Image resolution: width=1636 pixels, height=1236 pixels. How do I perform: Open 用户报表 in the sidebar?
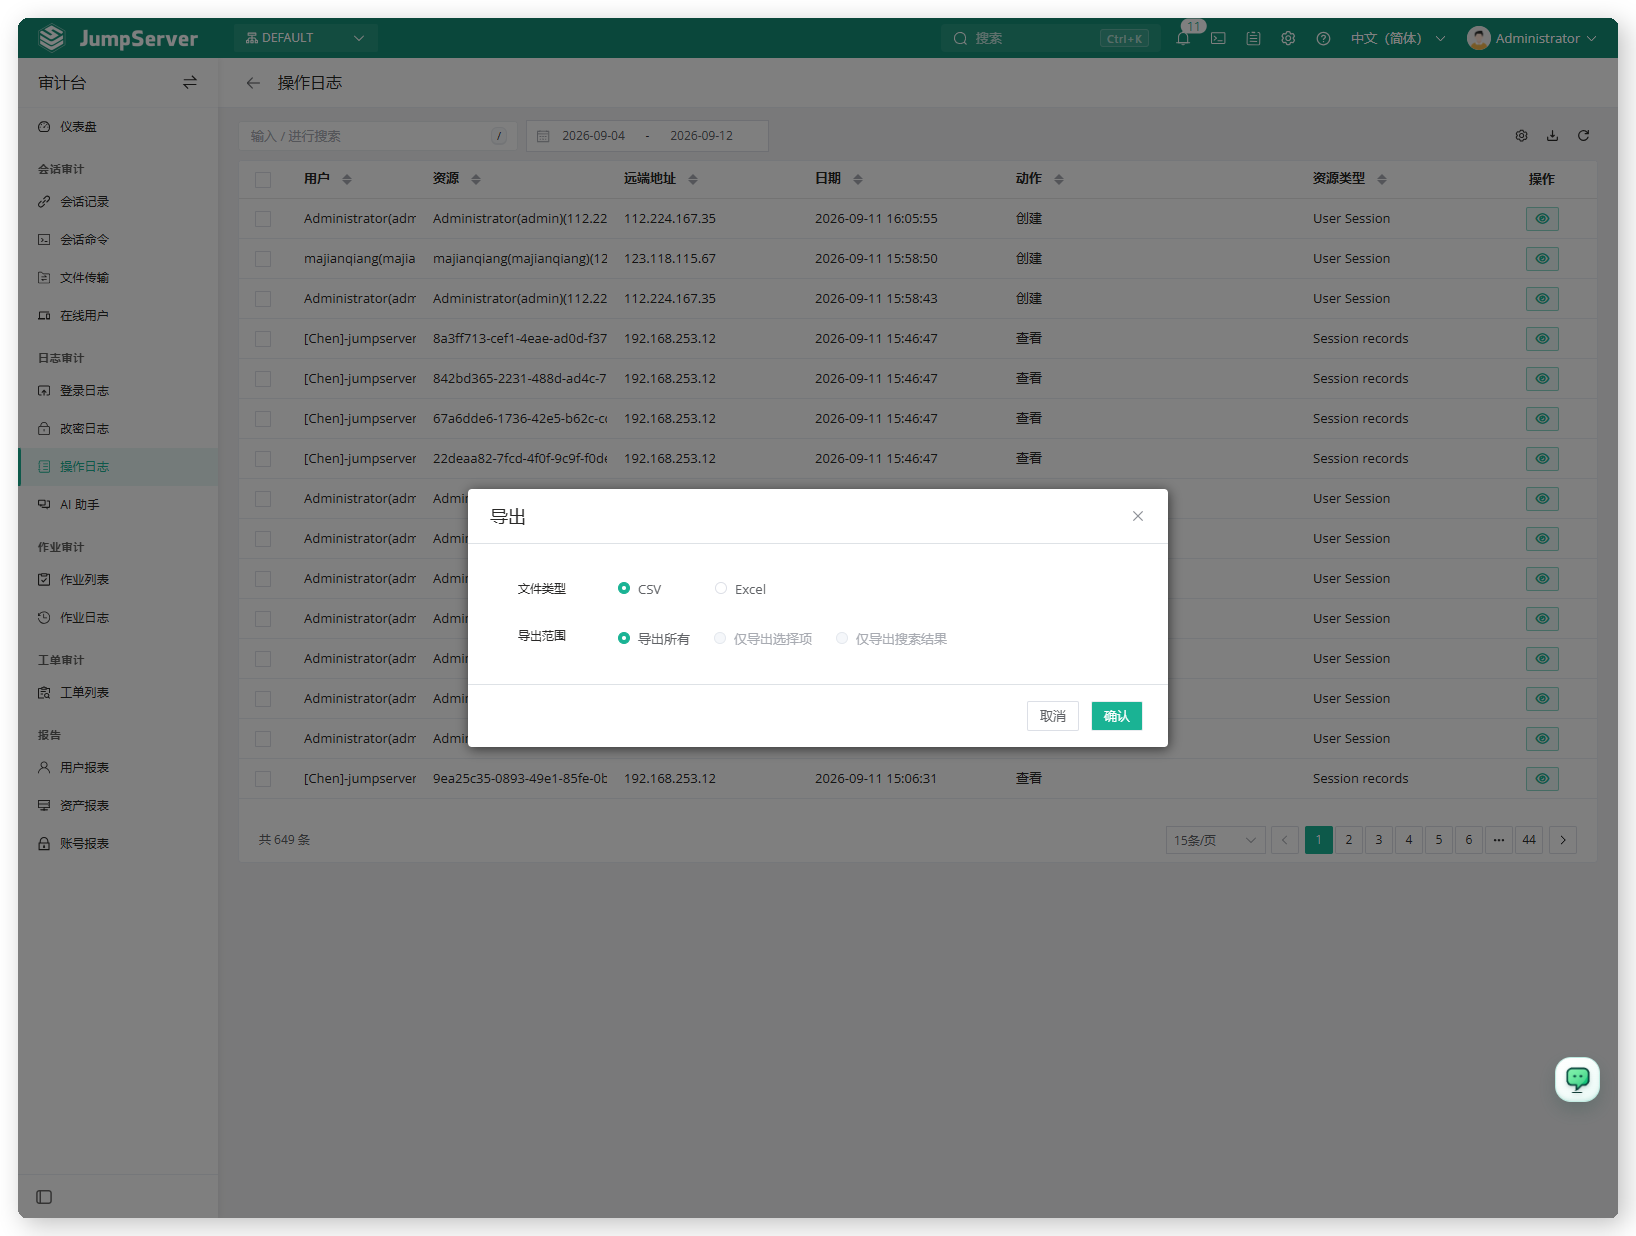(x=84, y=767)
